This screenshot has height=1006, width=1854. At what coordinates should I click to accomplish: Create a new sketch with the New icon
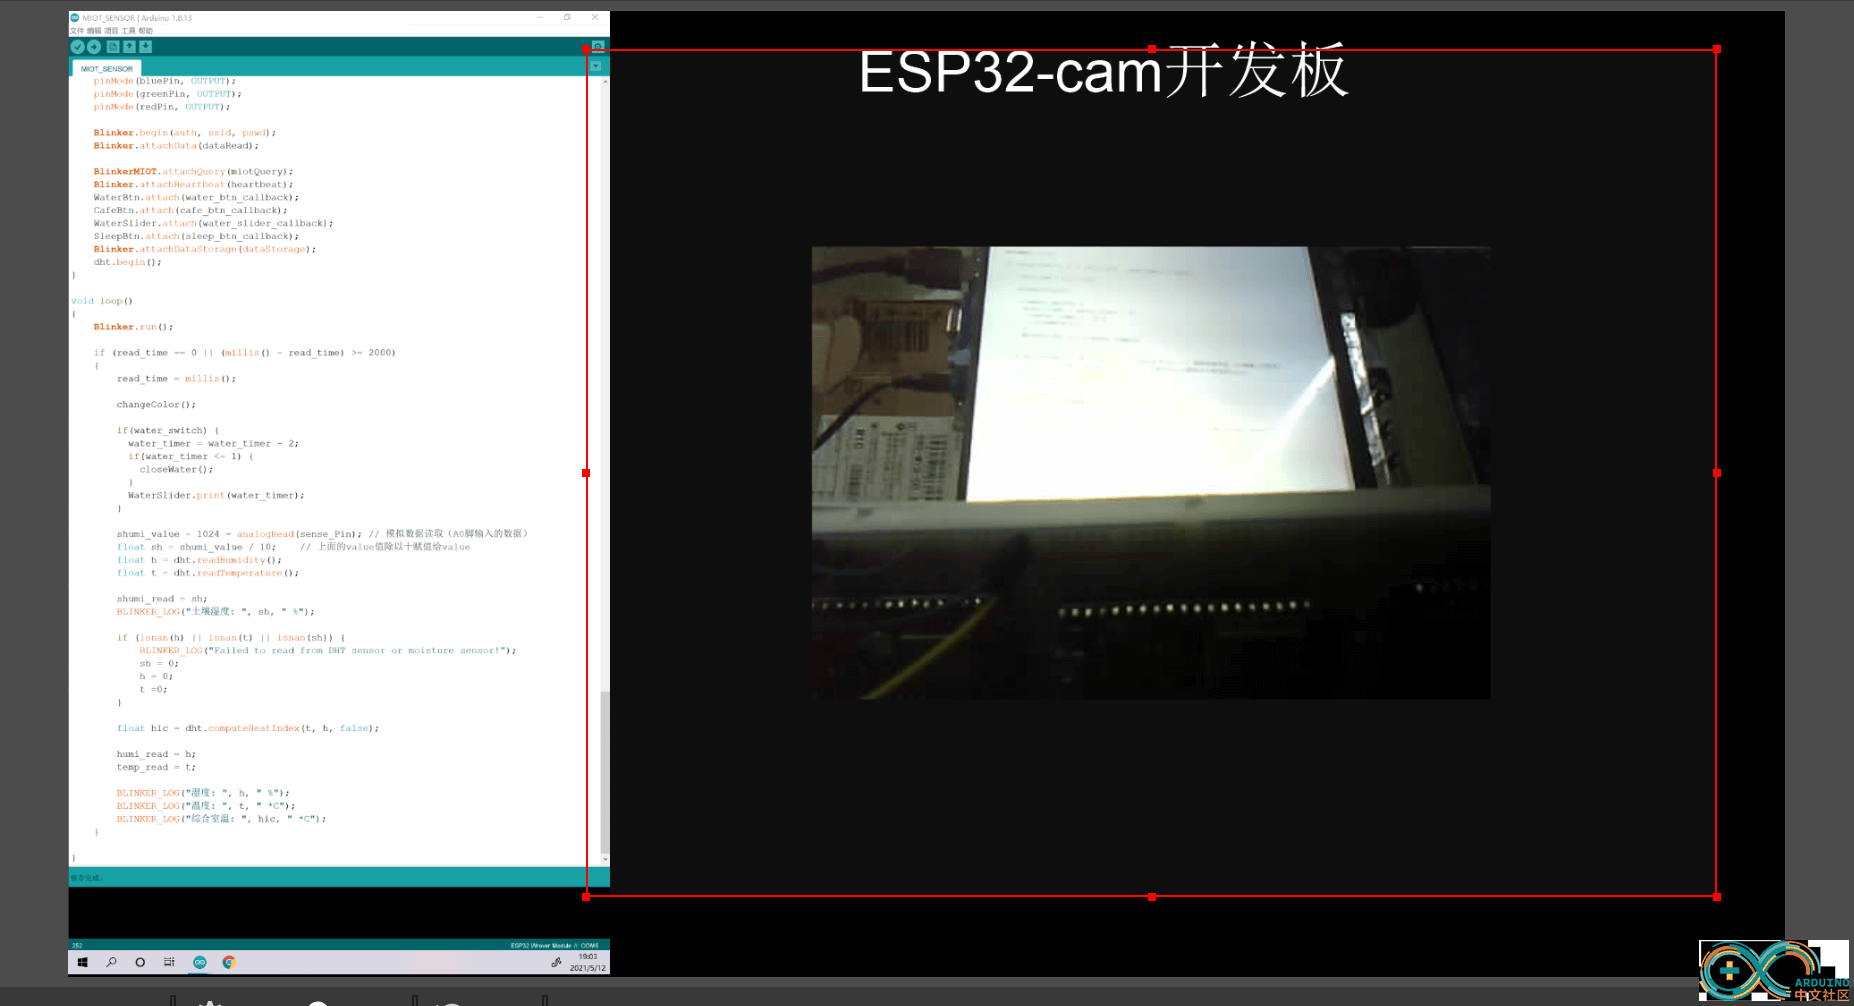(x=113, y=47)
